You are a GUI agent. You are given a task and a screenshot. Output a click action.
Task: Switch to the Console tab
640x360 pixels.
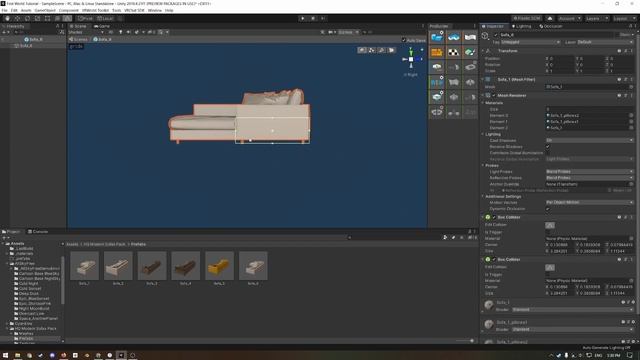pyautogui.click(x=38, y=231)
